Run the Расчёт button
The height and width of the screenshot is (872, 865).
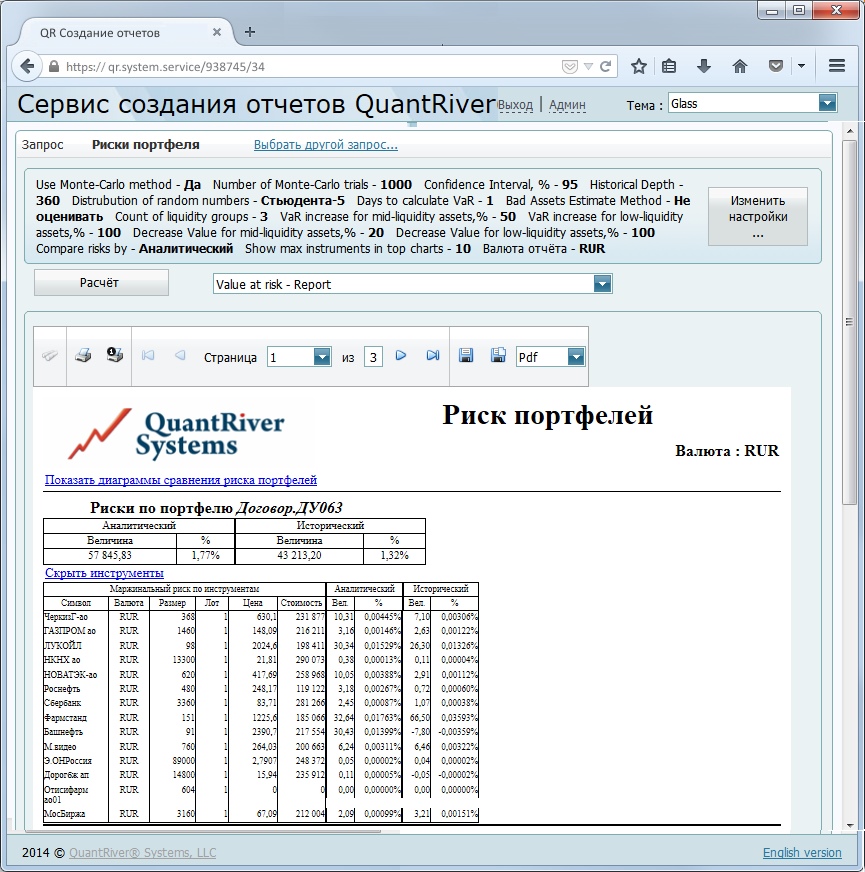[x=101, y=283]
